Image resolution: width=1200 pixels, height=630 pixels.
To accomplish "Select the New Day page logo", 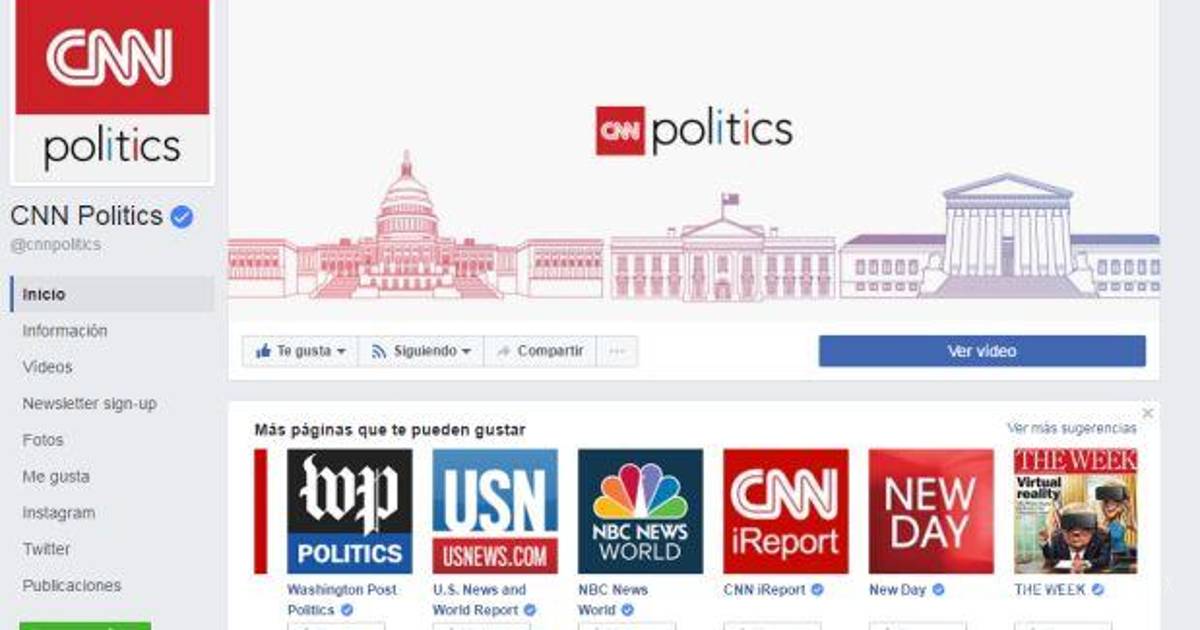I will pyautogui.click(x=931, y=511).
